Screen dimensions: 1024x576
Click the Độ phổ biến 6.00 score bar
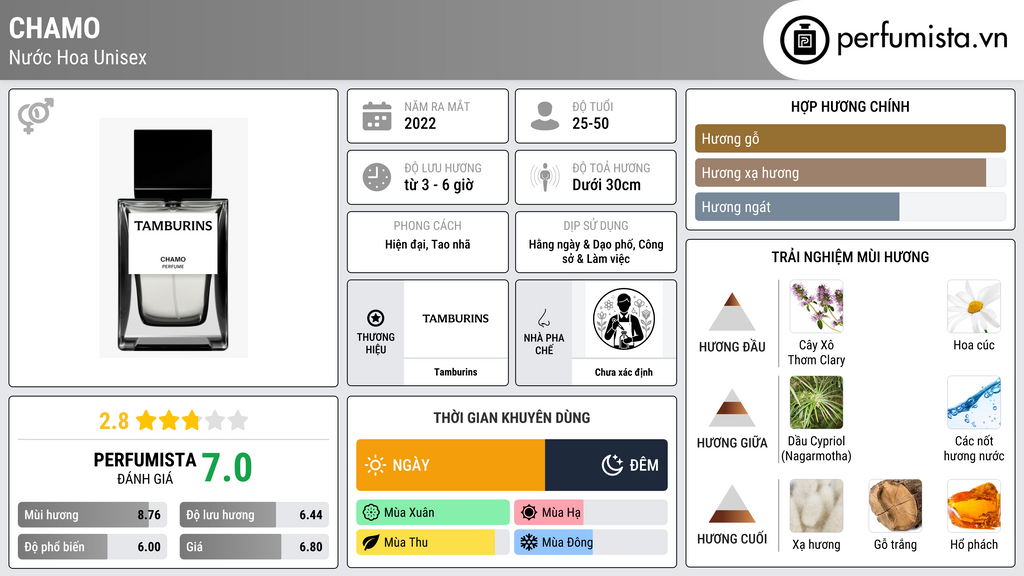pos(92,547)
